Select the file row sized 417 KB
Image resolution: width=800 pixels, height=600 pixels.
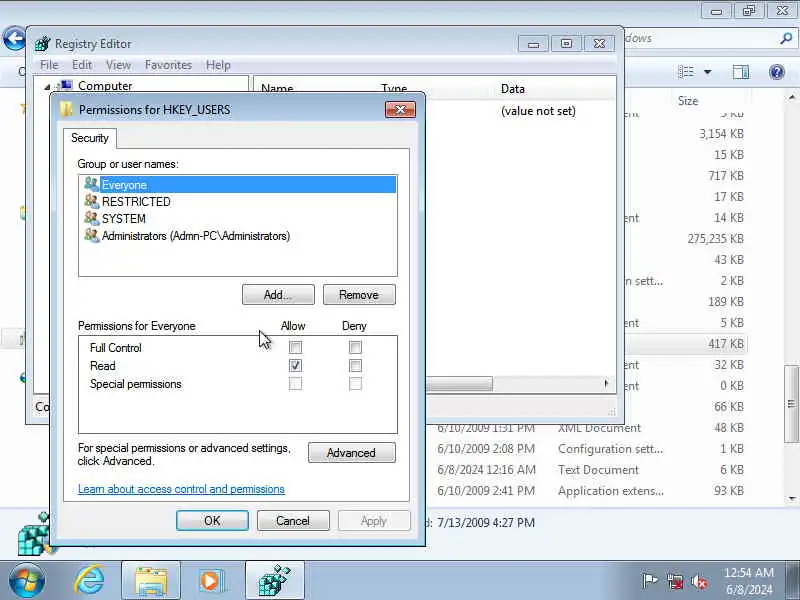point(687,344)
